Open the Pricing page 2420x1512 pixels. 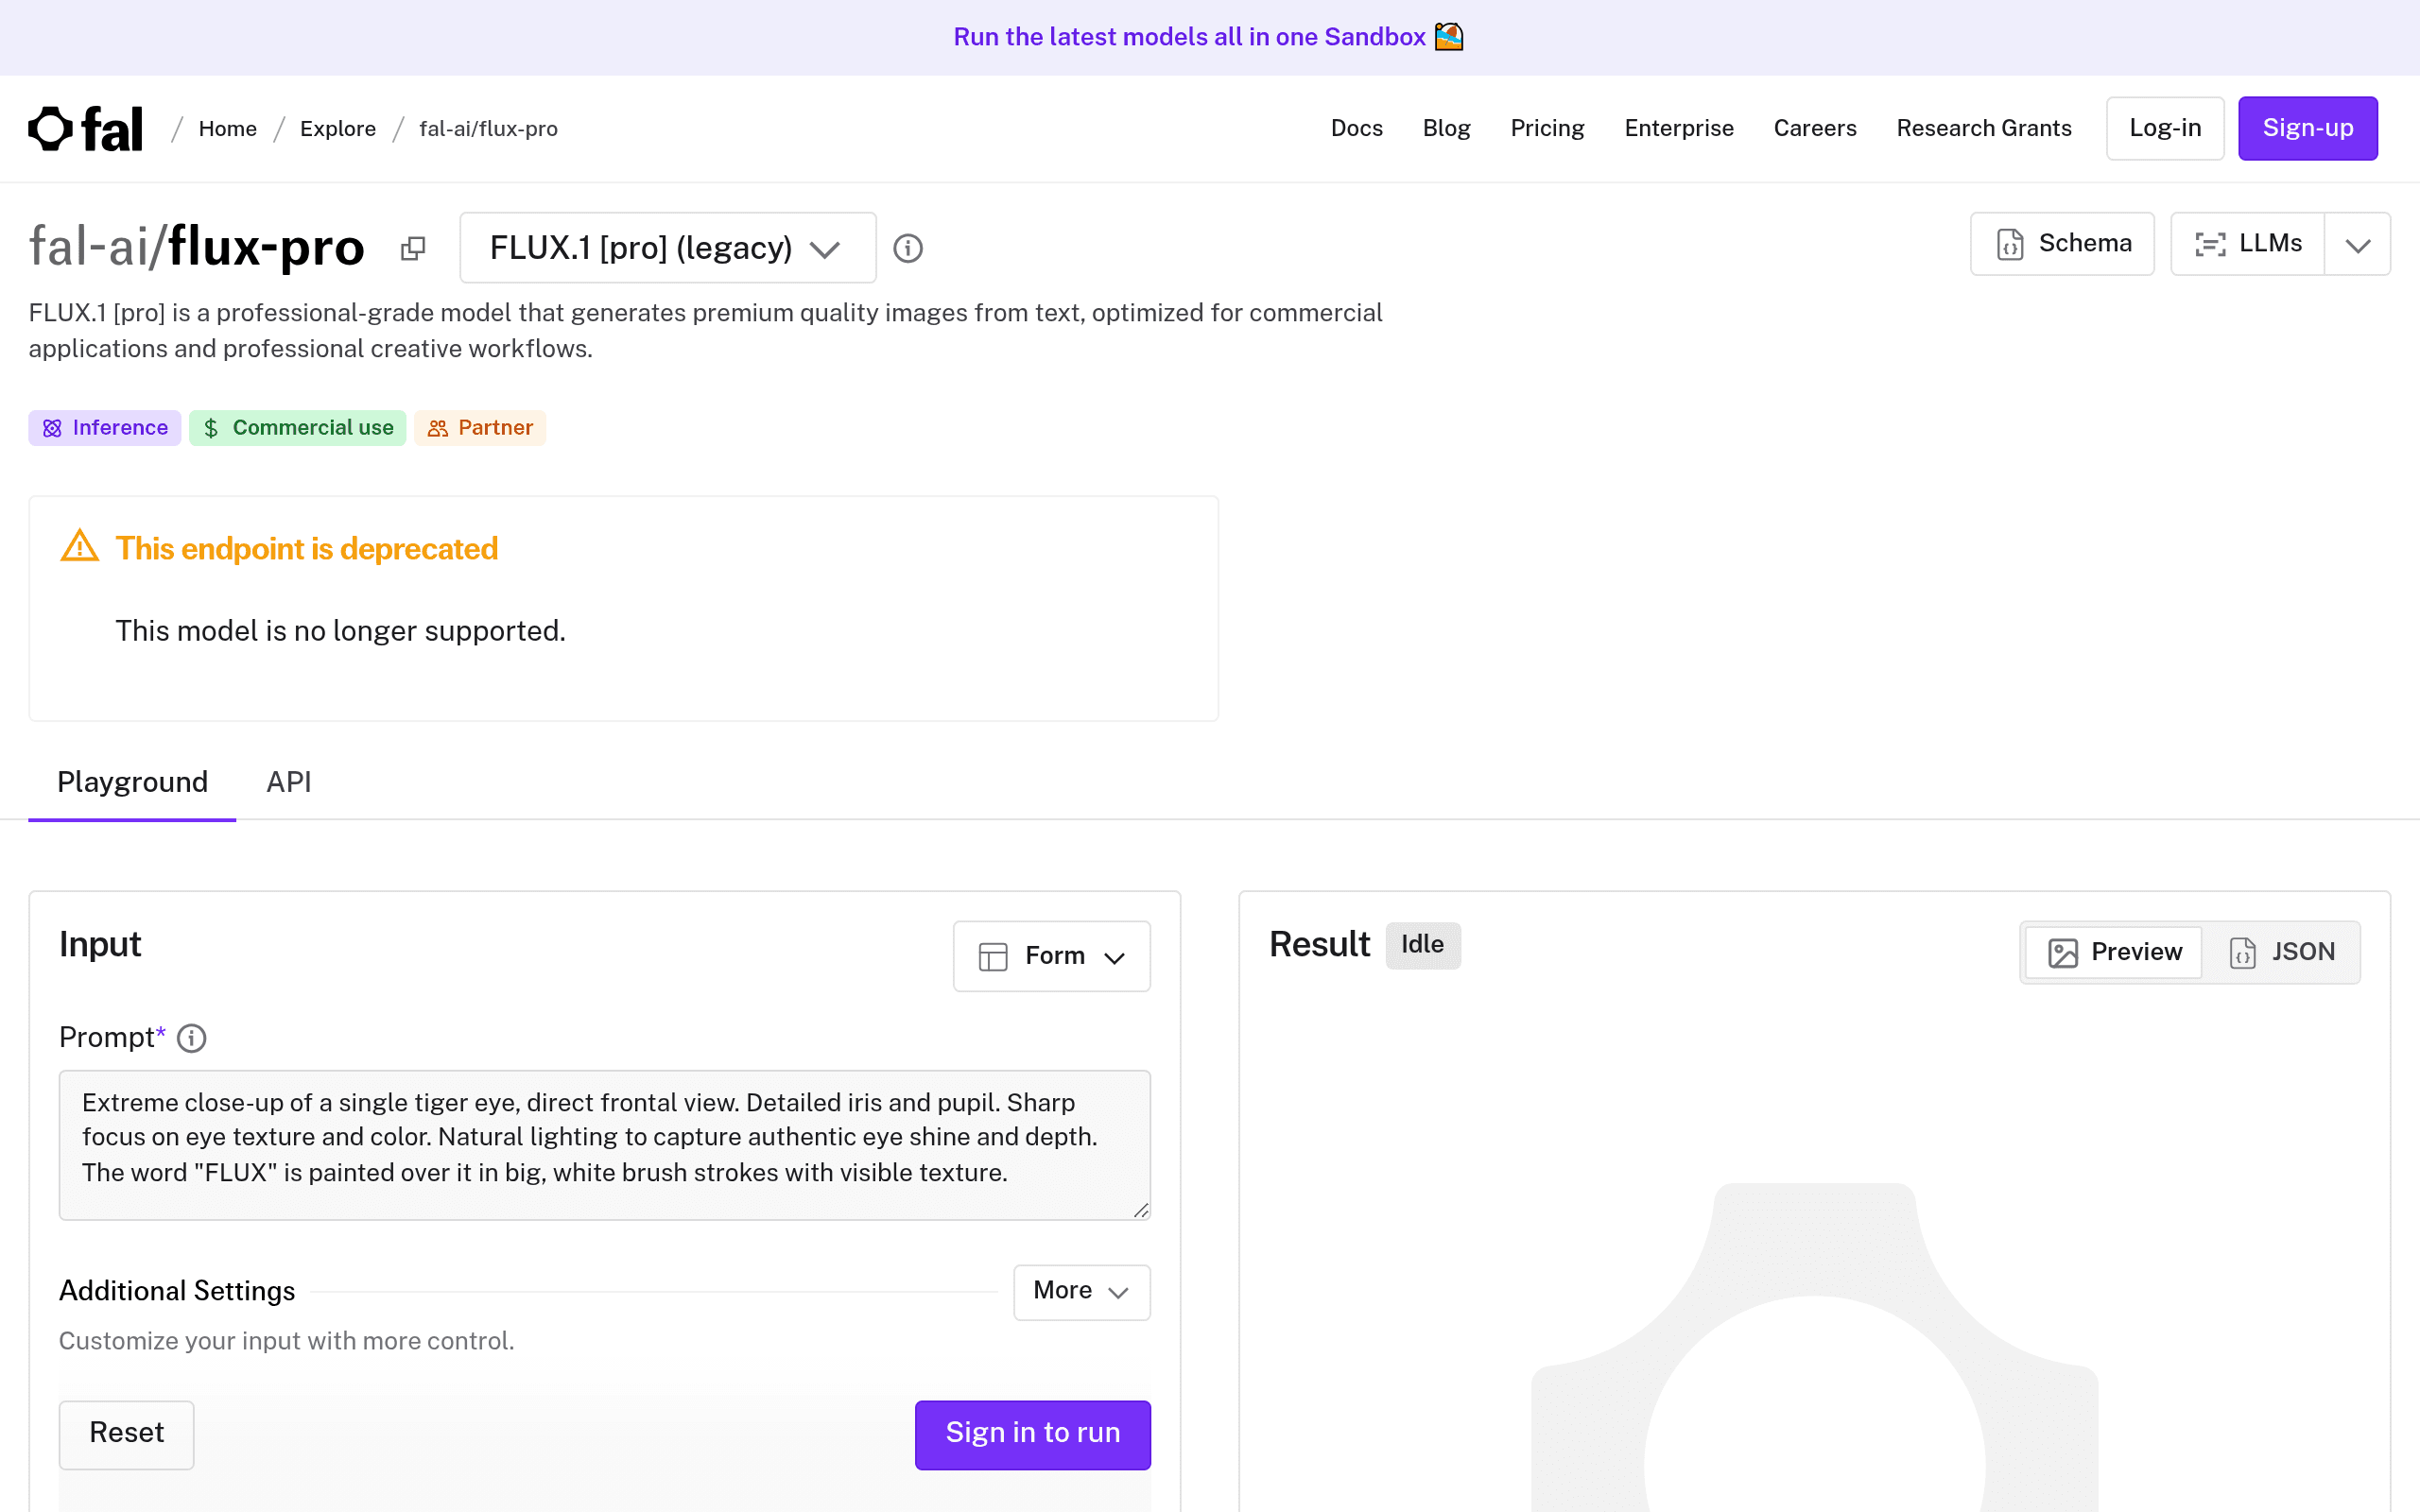1547,129
